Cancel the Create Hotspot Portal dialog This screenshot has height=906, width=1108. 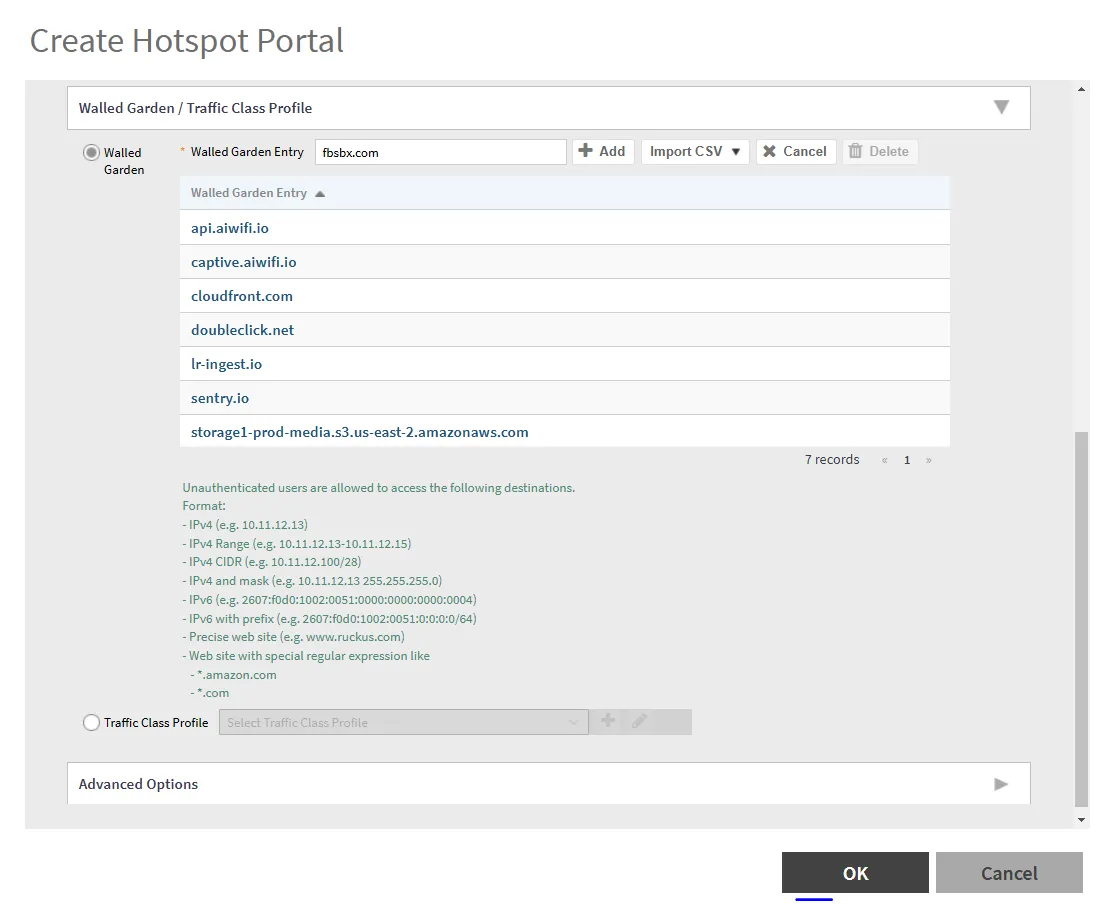pos(1009,873)
